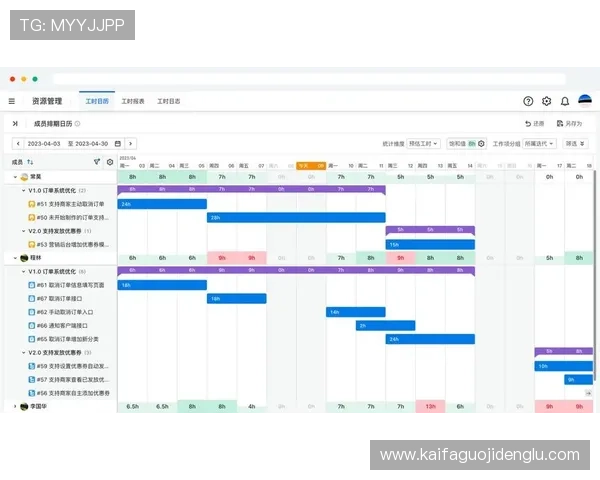This screenshot has width=600, height=480.
Task: Click the 18h bar for #67
Action: click(236, 299)
